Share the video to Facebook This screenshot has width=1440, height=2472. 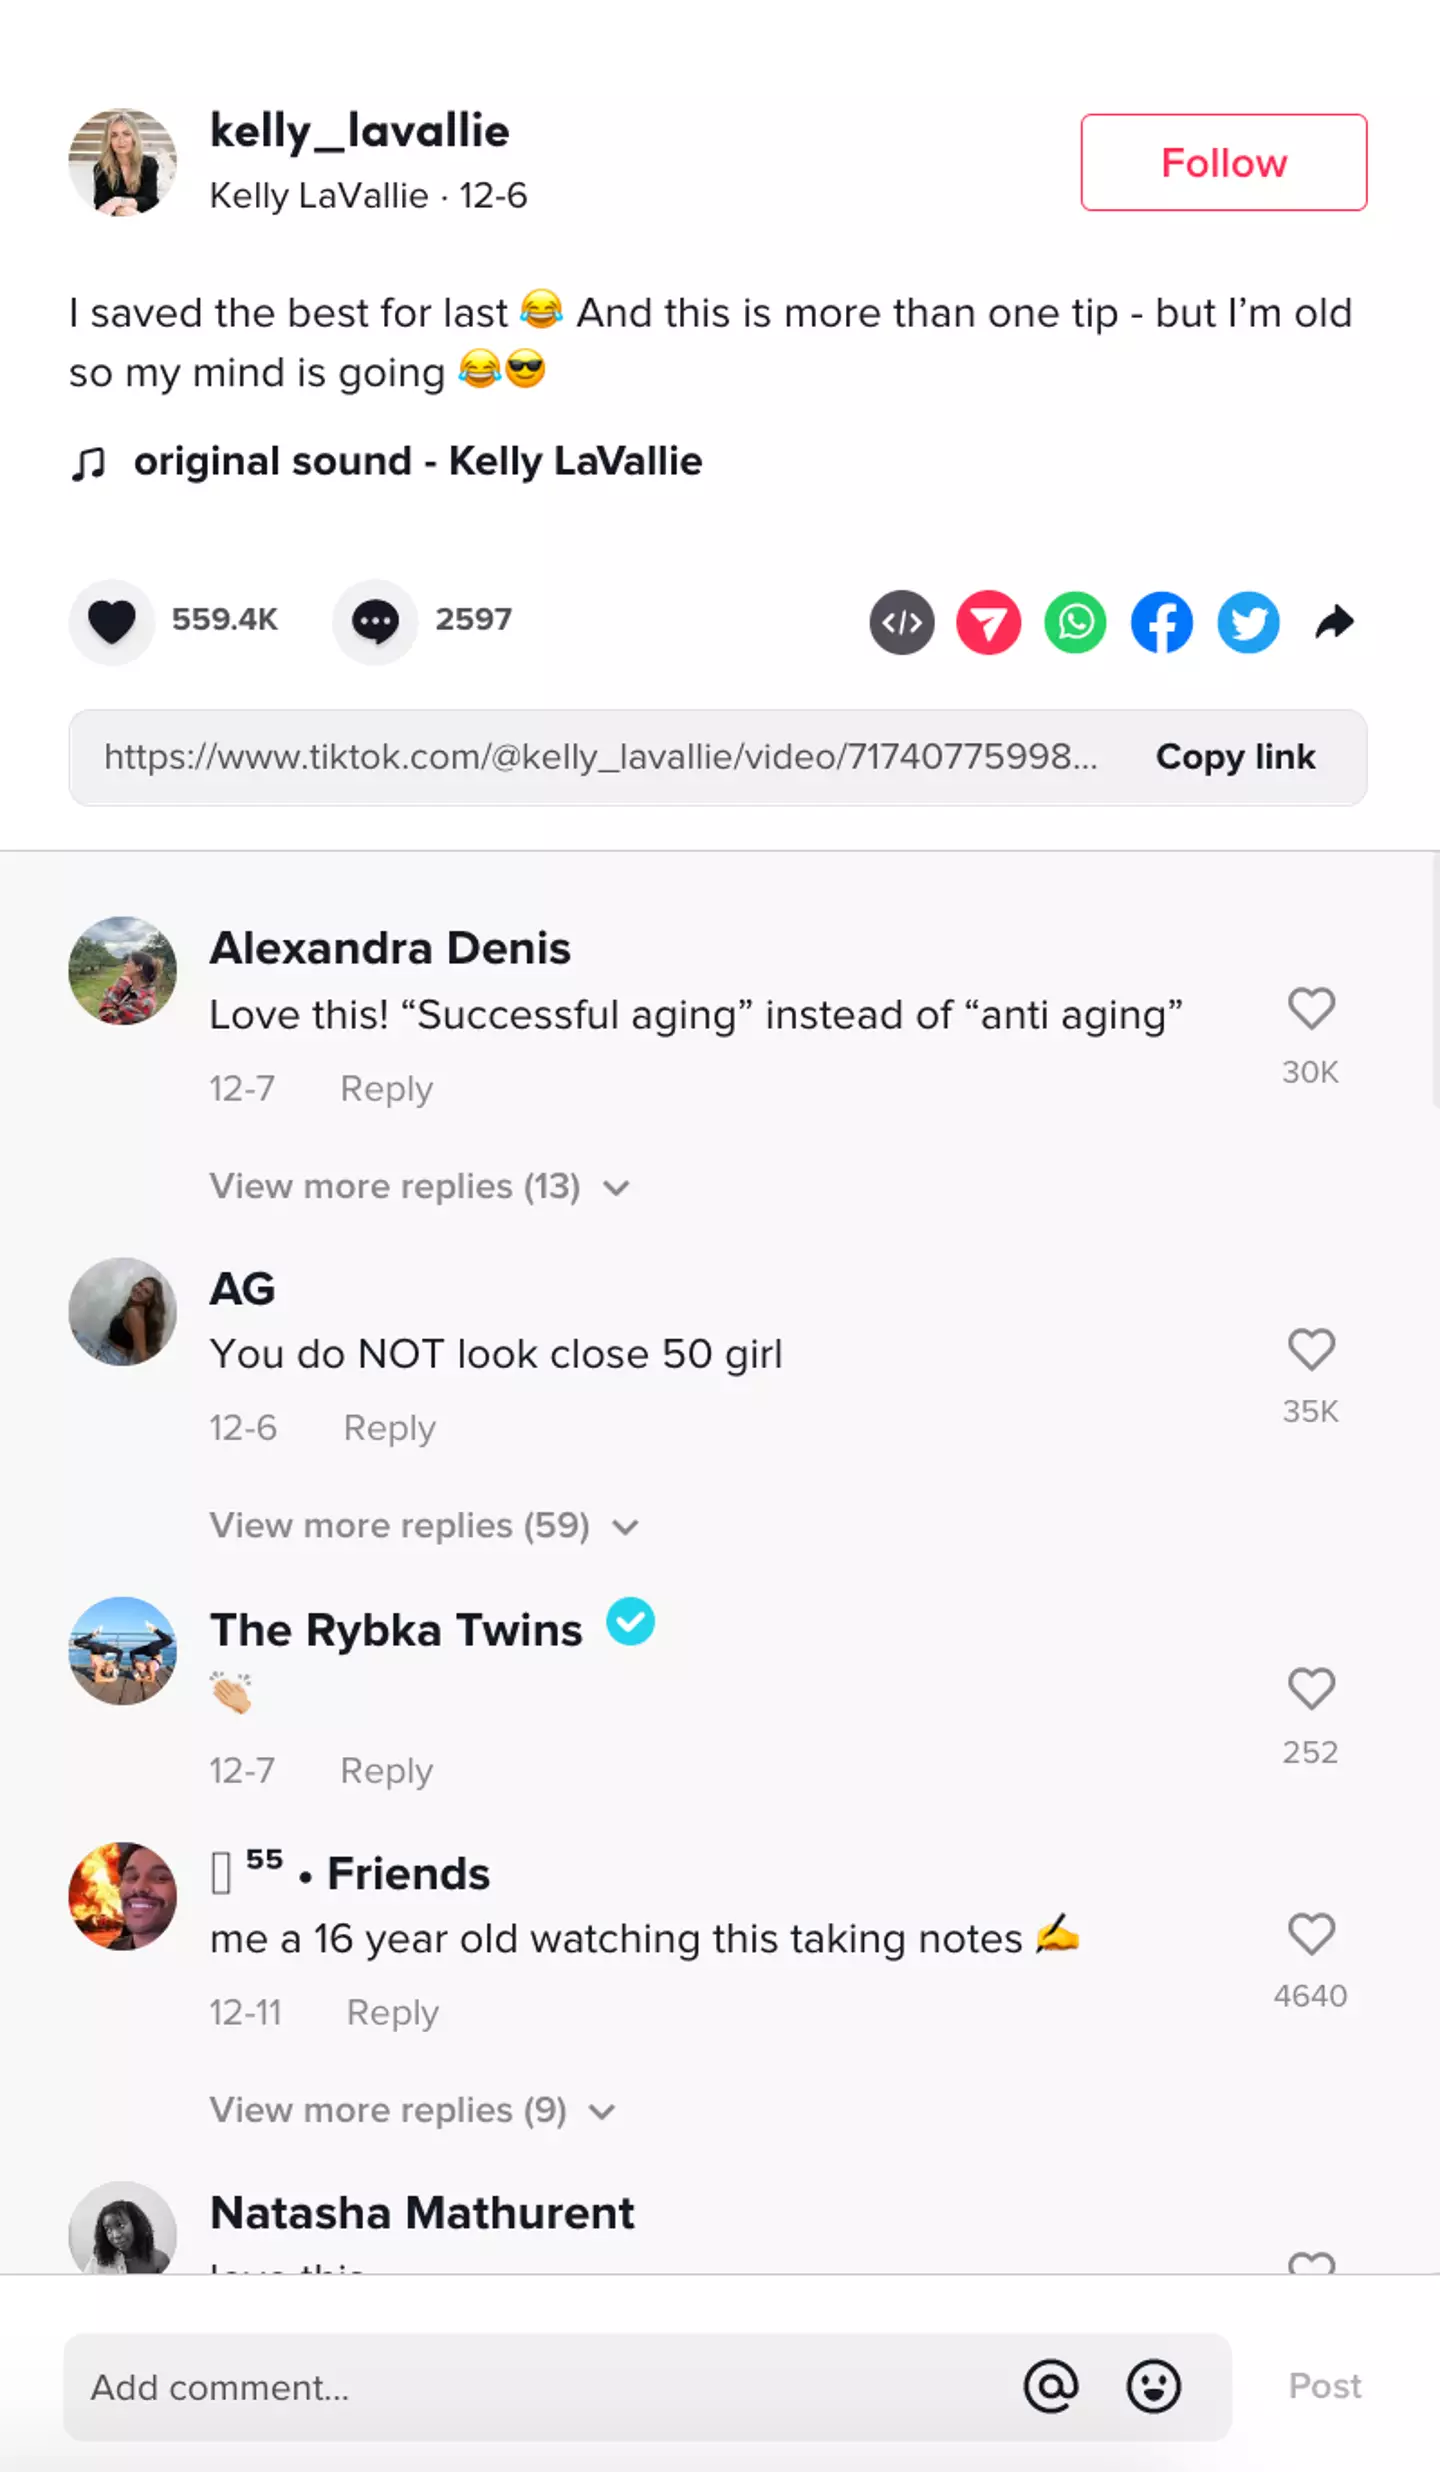(x=1161, y=622)
